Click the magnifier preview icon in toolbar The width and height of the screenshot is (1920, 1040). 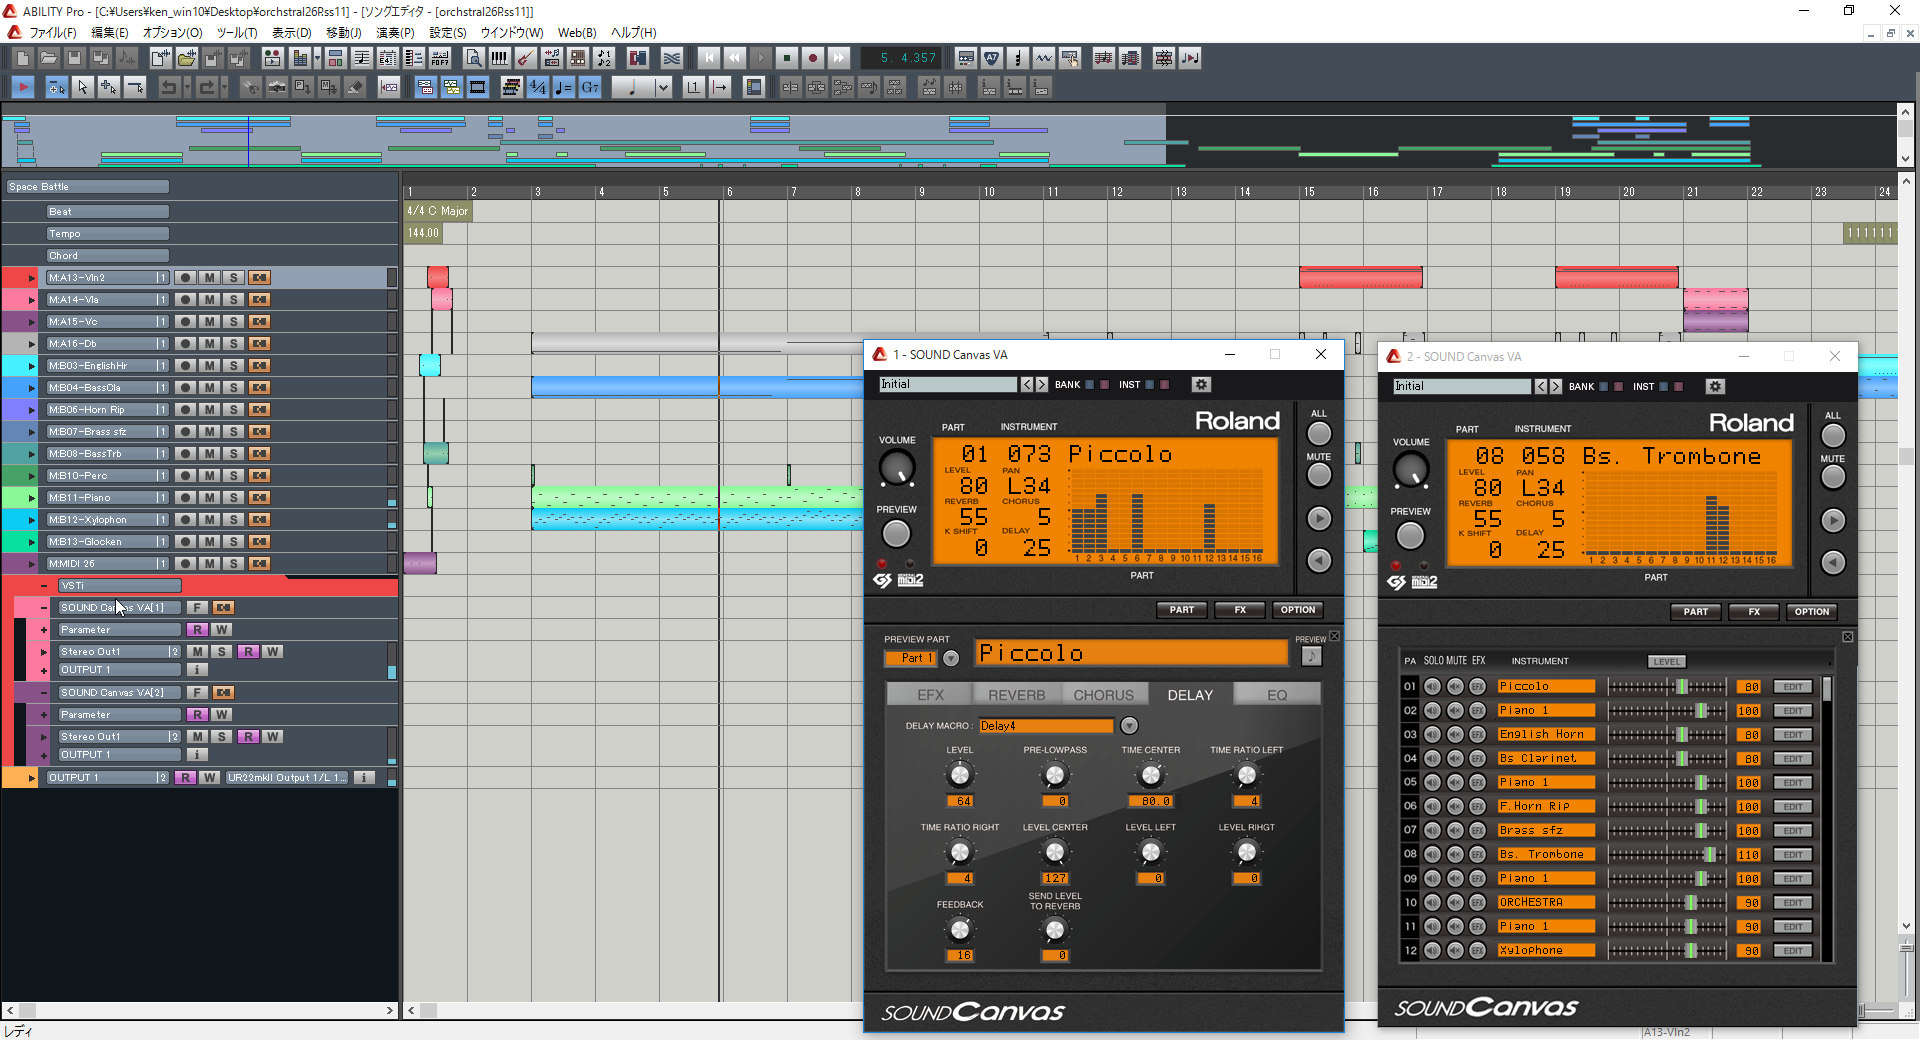[473, 58]
